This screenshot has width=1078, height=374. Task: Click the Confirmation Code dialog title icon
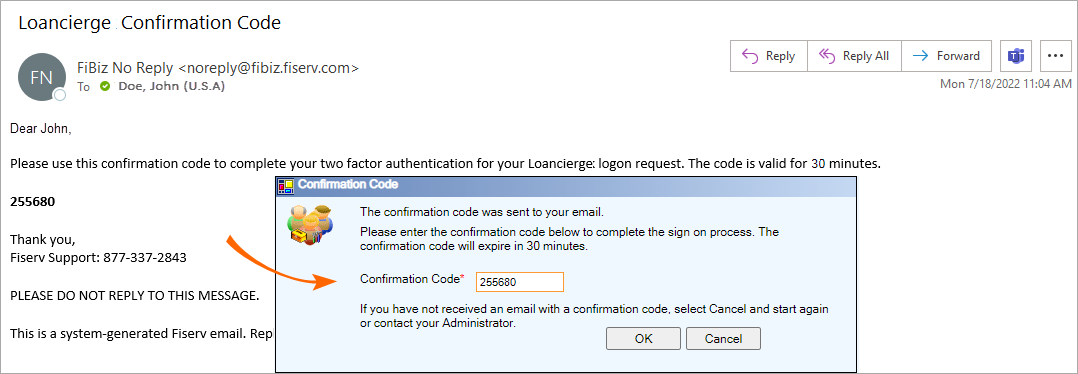[285, 185]
